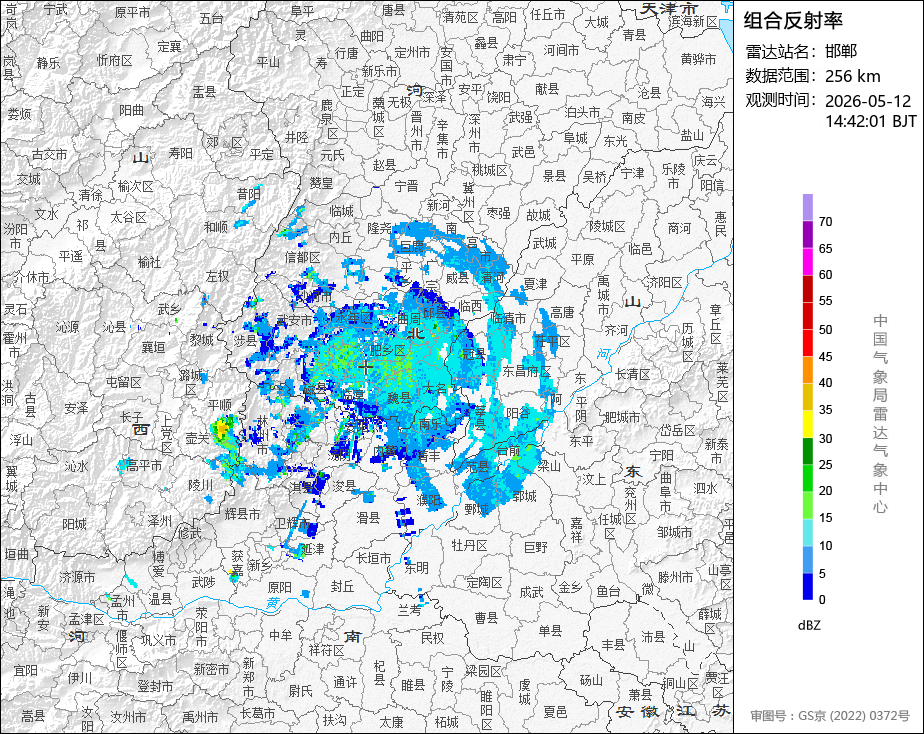Click the magenta 60–65 dBZ legend swatch
The height and width of the screenshot is (734, 924).
point(807,262)
